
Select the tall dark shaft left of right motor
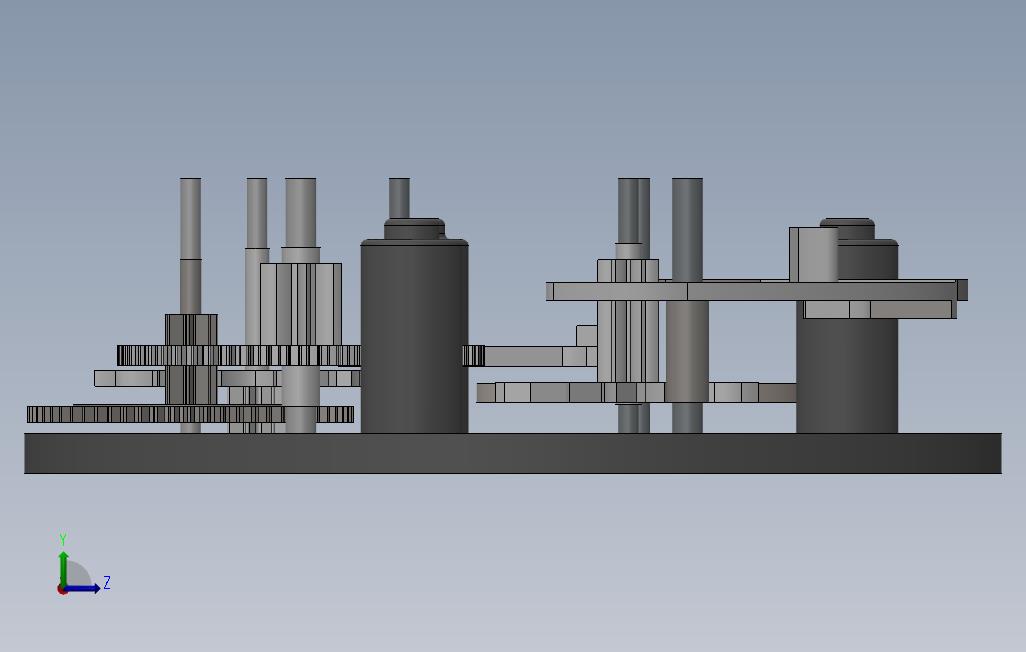(x=687, y=229)
